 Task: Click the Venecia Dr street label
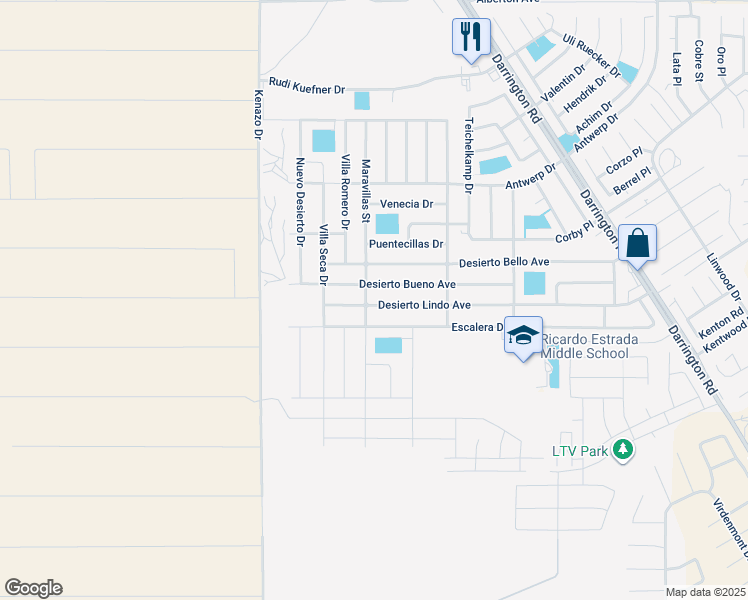coord(407,203)
